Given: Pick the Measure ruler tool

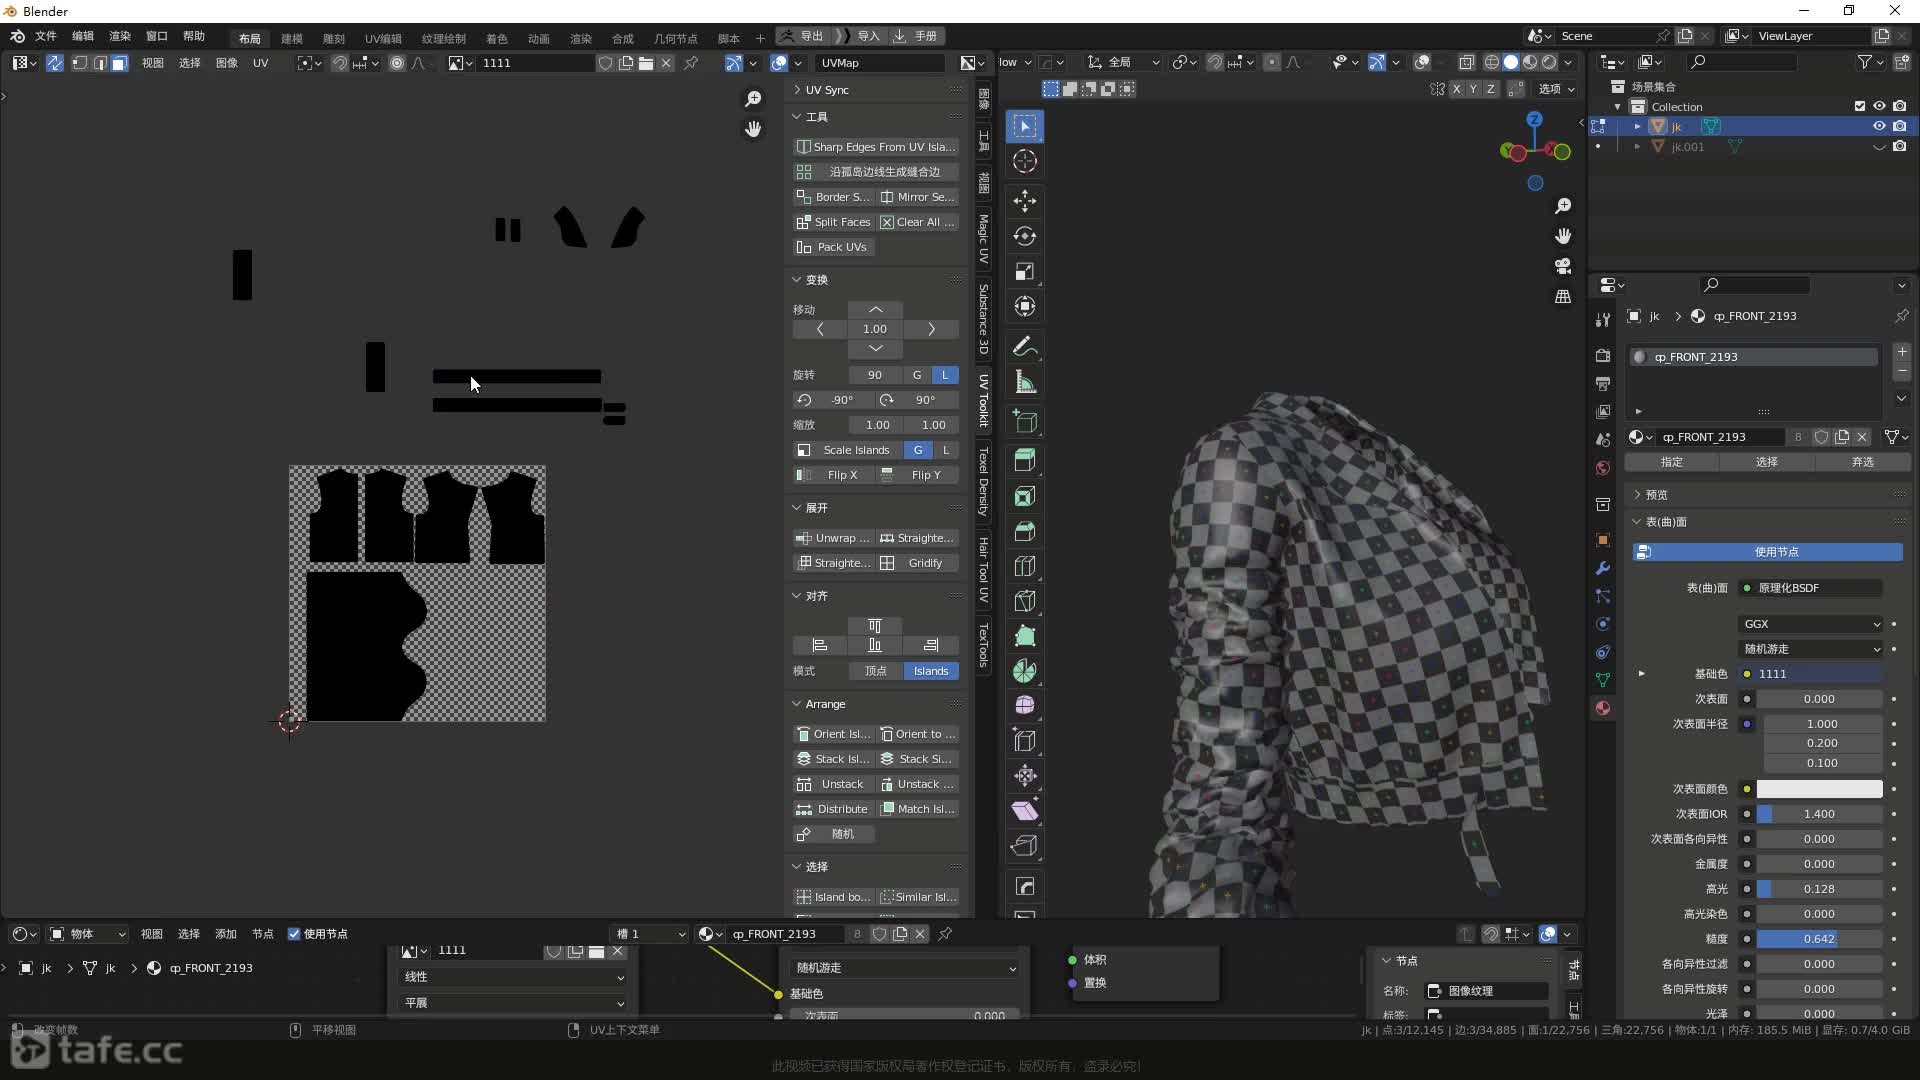Looking at the screenshot, I should tap(1025, 381).
